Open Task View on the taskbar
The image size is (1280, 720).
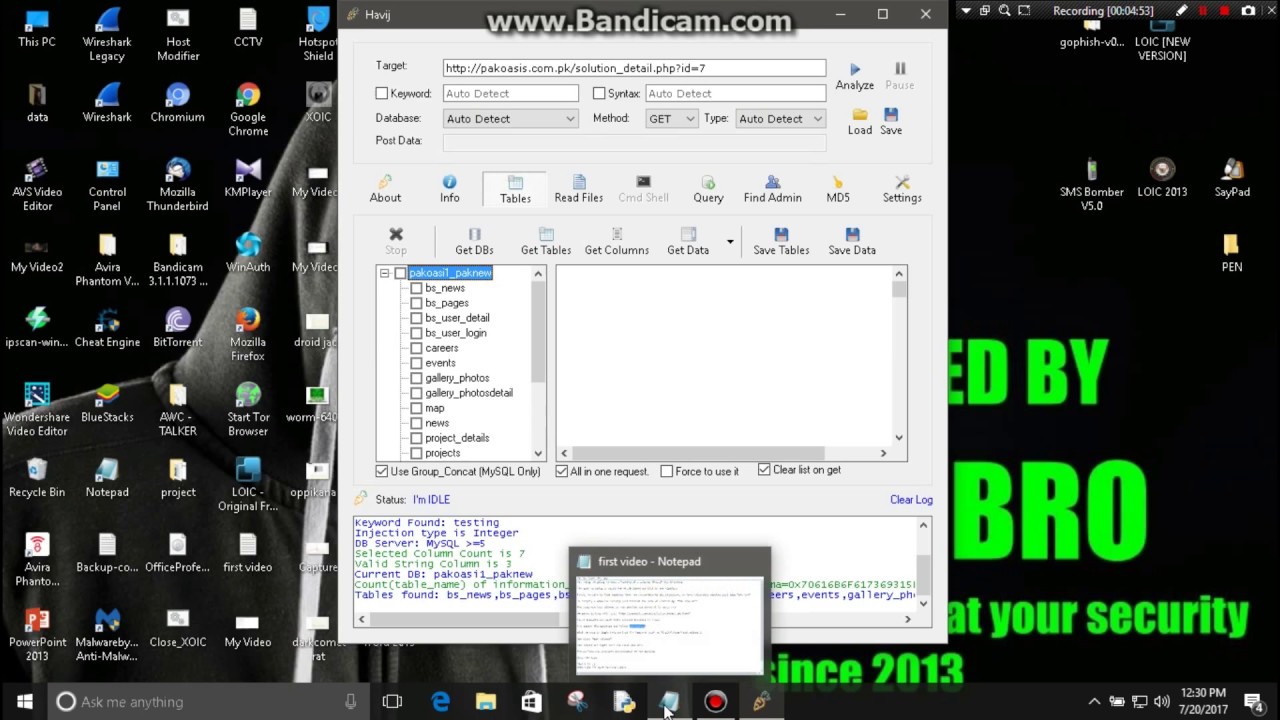[392, 702]
